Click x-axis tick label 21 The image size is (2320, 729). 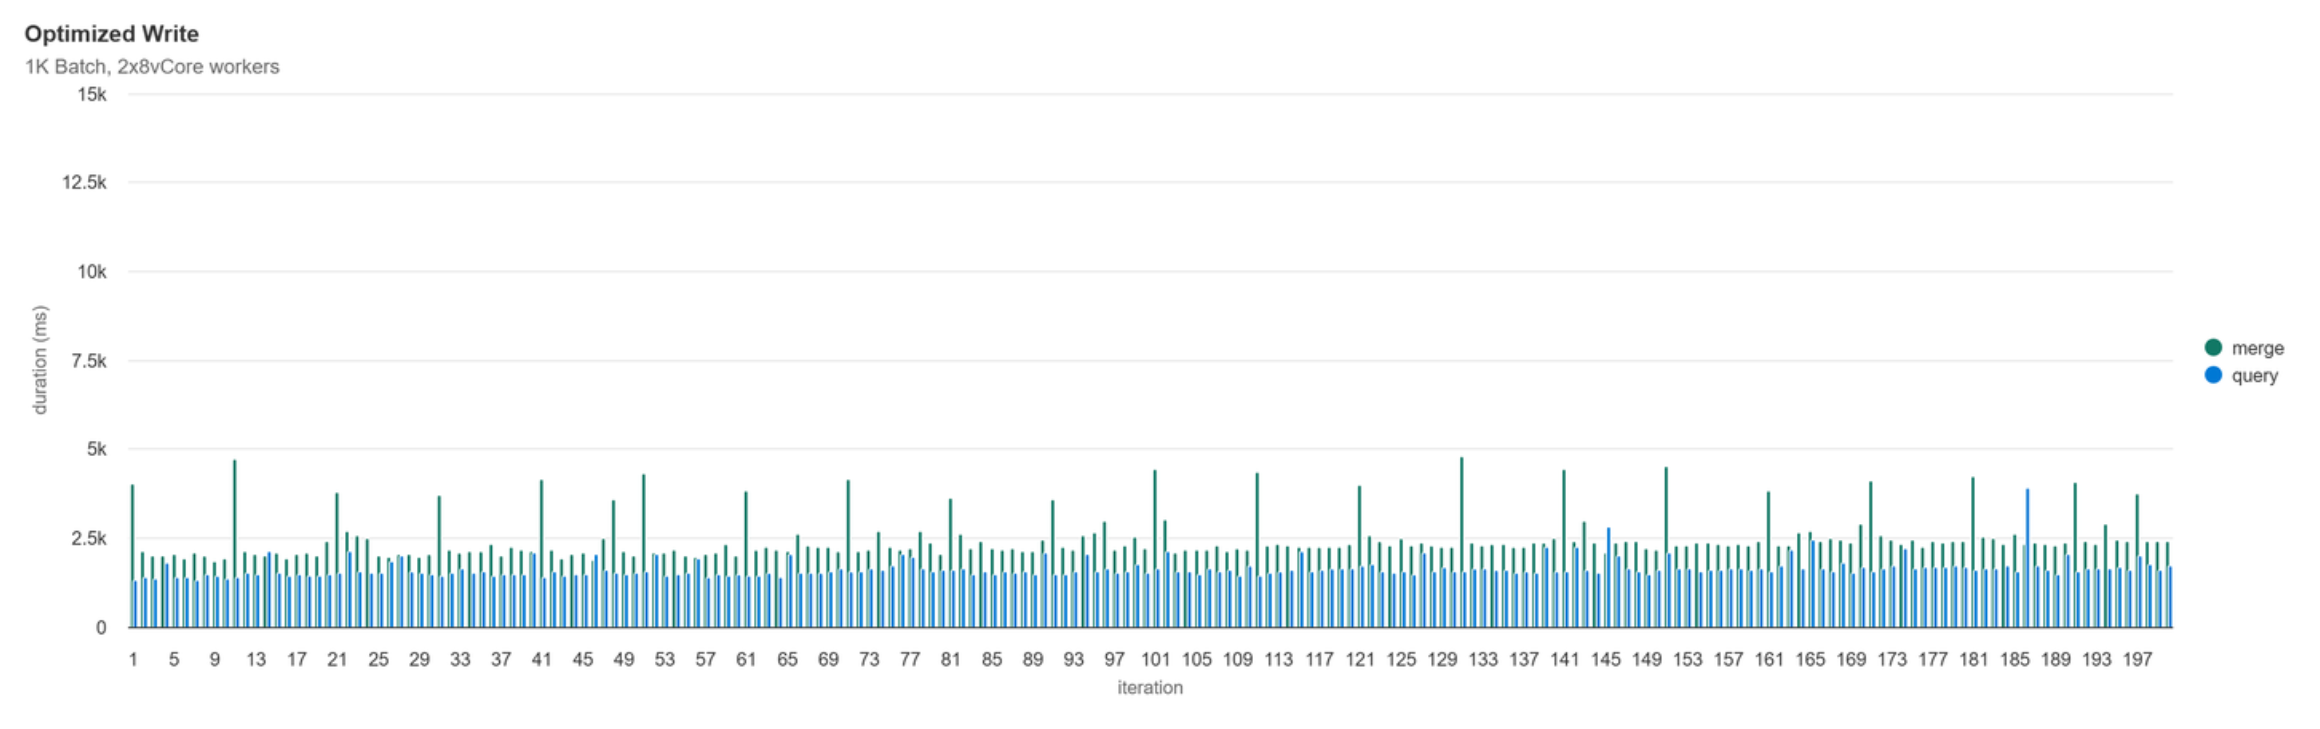[337, 660]
